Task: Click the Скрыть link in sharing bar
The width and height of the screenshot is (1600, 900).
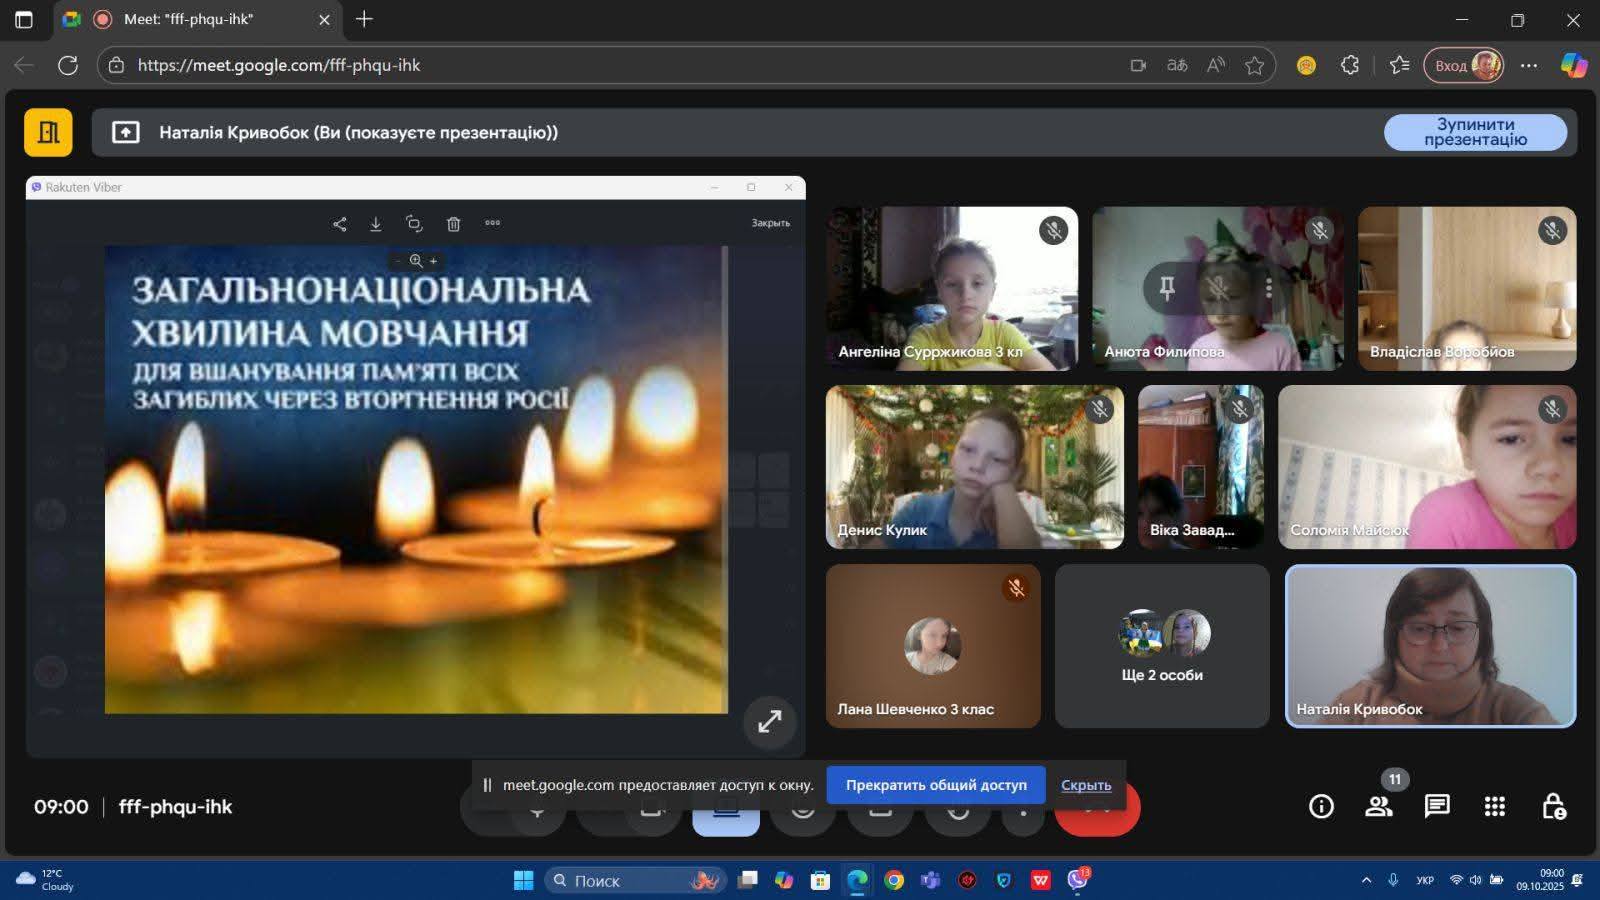Action: (1085, 785)
